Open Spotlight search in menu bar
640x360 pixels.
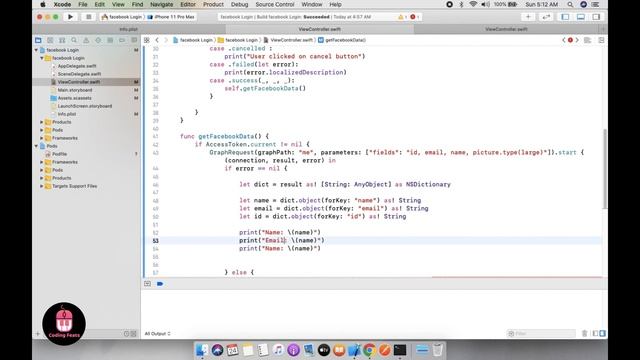[x=570, y=4]
